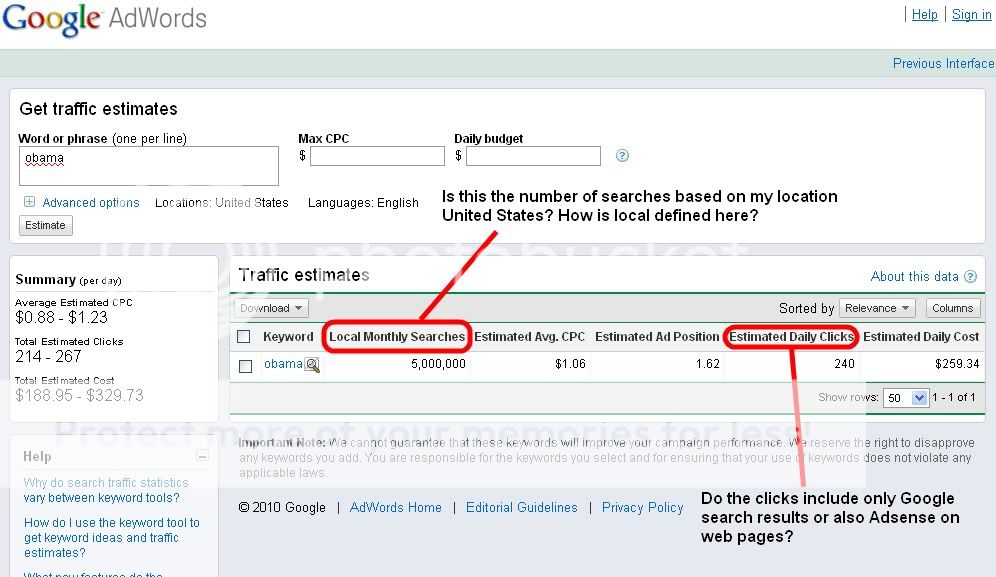Open the AdWords Home footer link

pyautogui.click(x=396, y=508)
